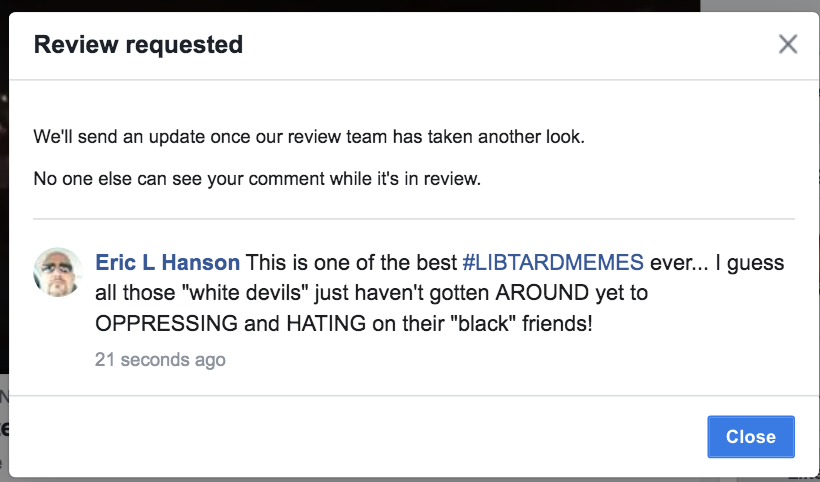Dismiss the dialog with the X icon
Viewport: 820px width, 482px height.
click(x=788, y=44)
